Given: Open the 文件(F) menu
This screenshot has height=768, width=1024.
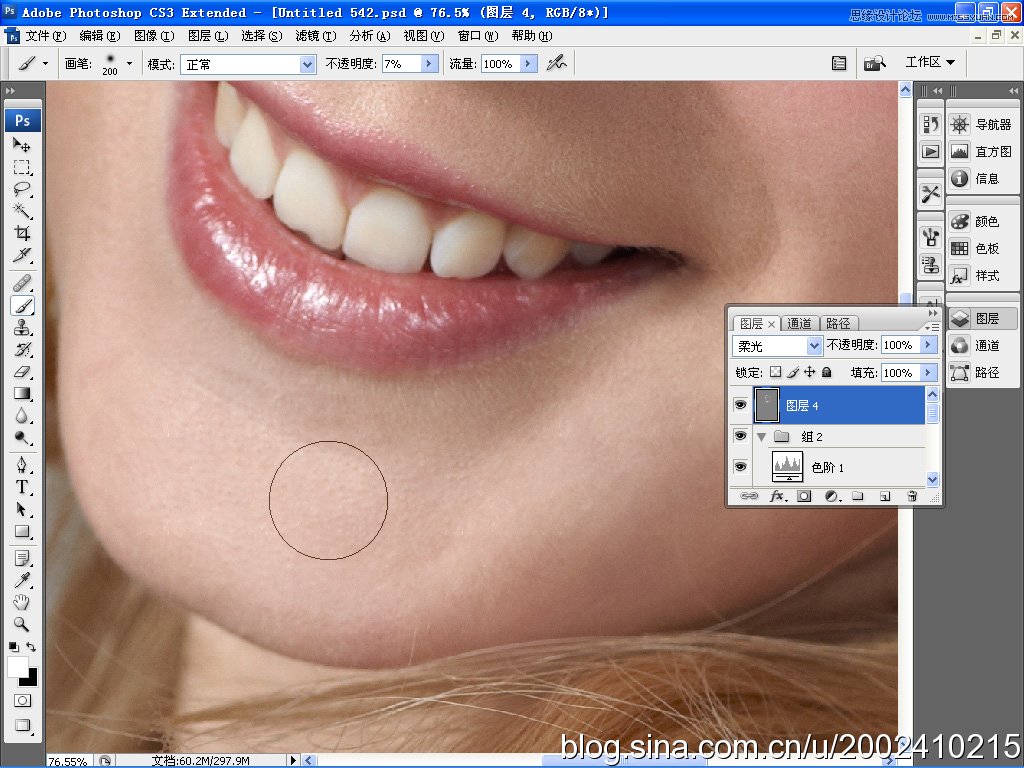Looking at the screenshot, I should click(x=46, y=36).
